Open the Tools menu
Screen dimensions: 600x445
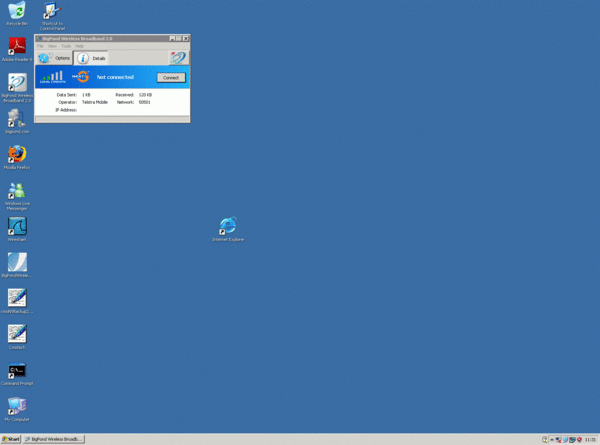(x=66, y=46)
